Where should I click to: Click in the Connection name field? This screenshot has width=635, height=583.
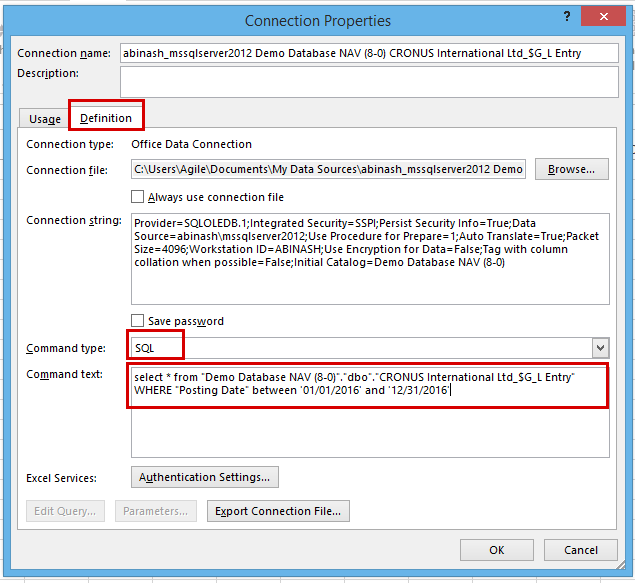tap(369, 53)
